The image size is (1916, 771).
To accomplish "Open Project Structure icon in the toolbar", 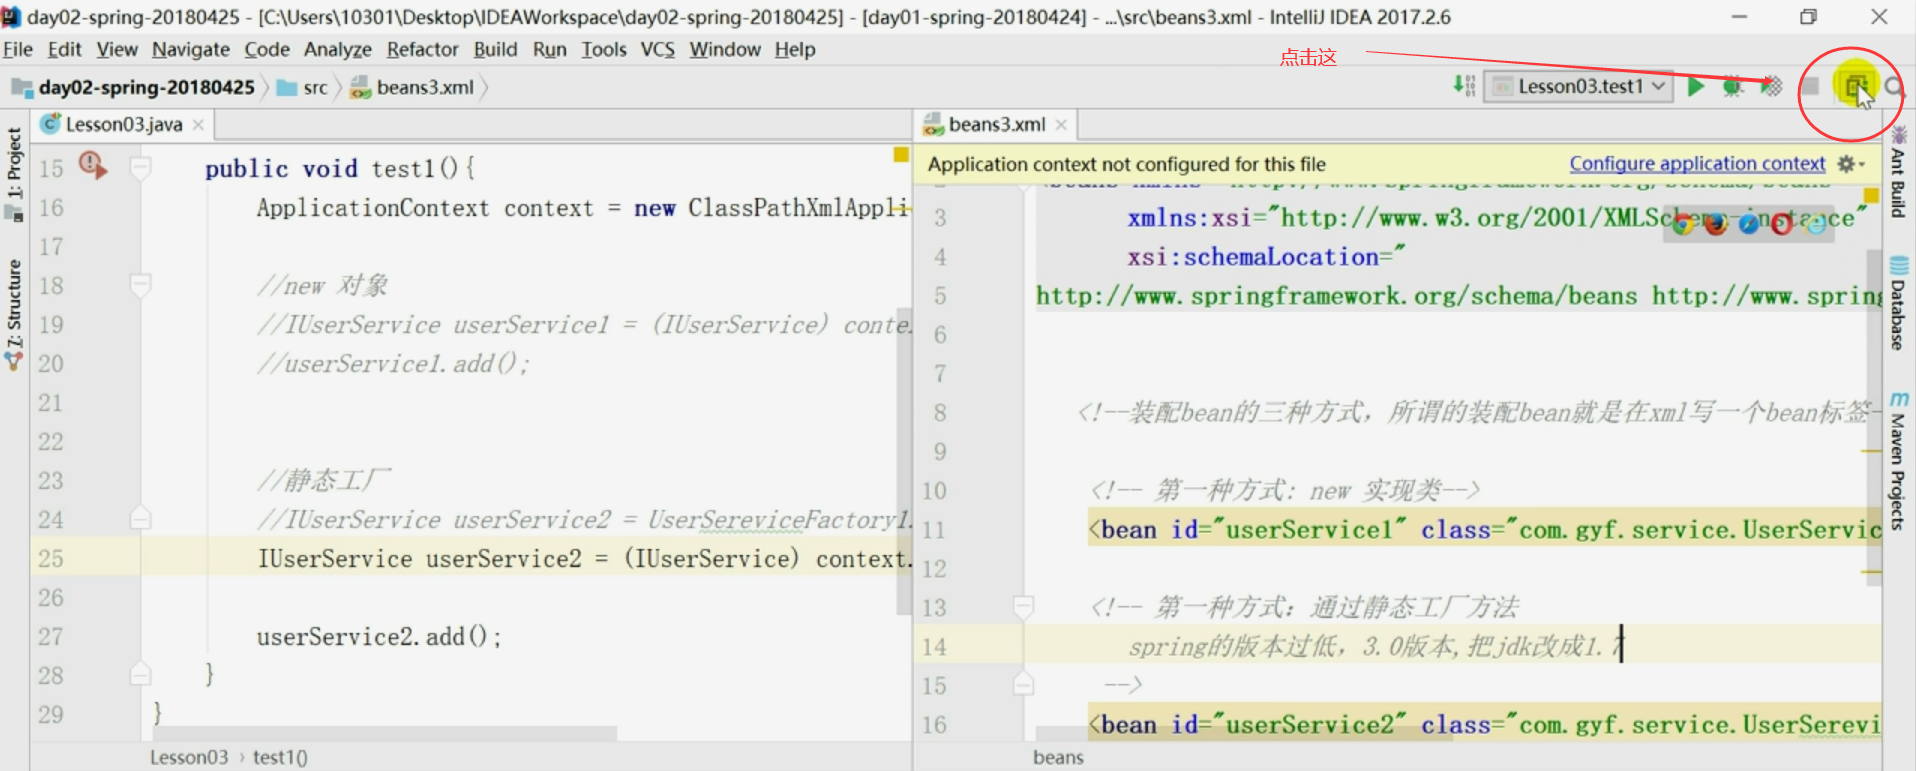I will [x=1856, y=87].
